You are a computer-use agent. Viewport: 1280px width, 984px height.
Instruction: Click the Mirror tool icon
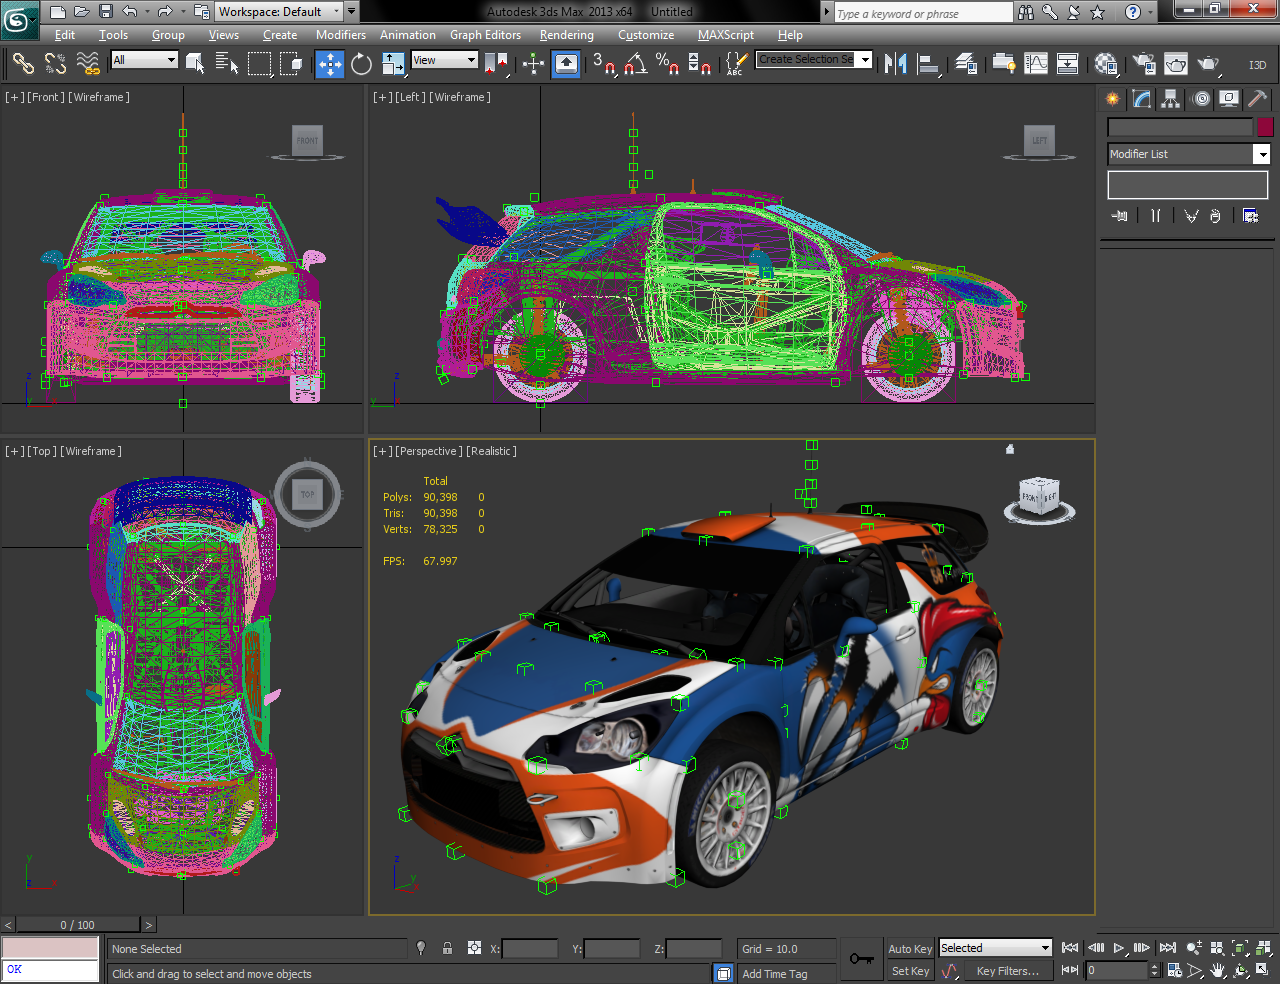896,64
